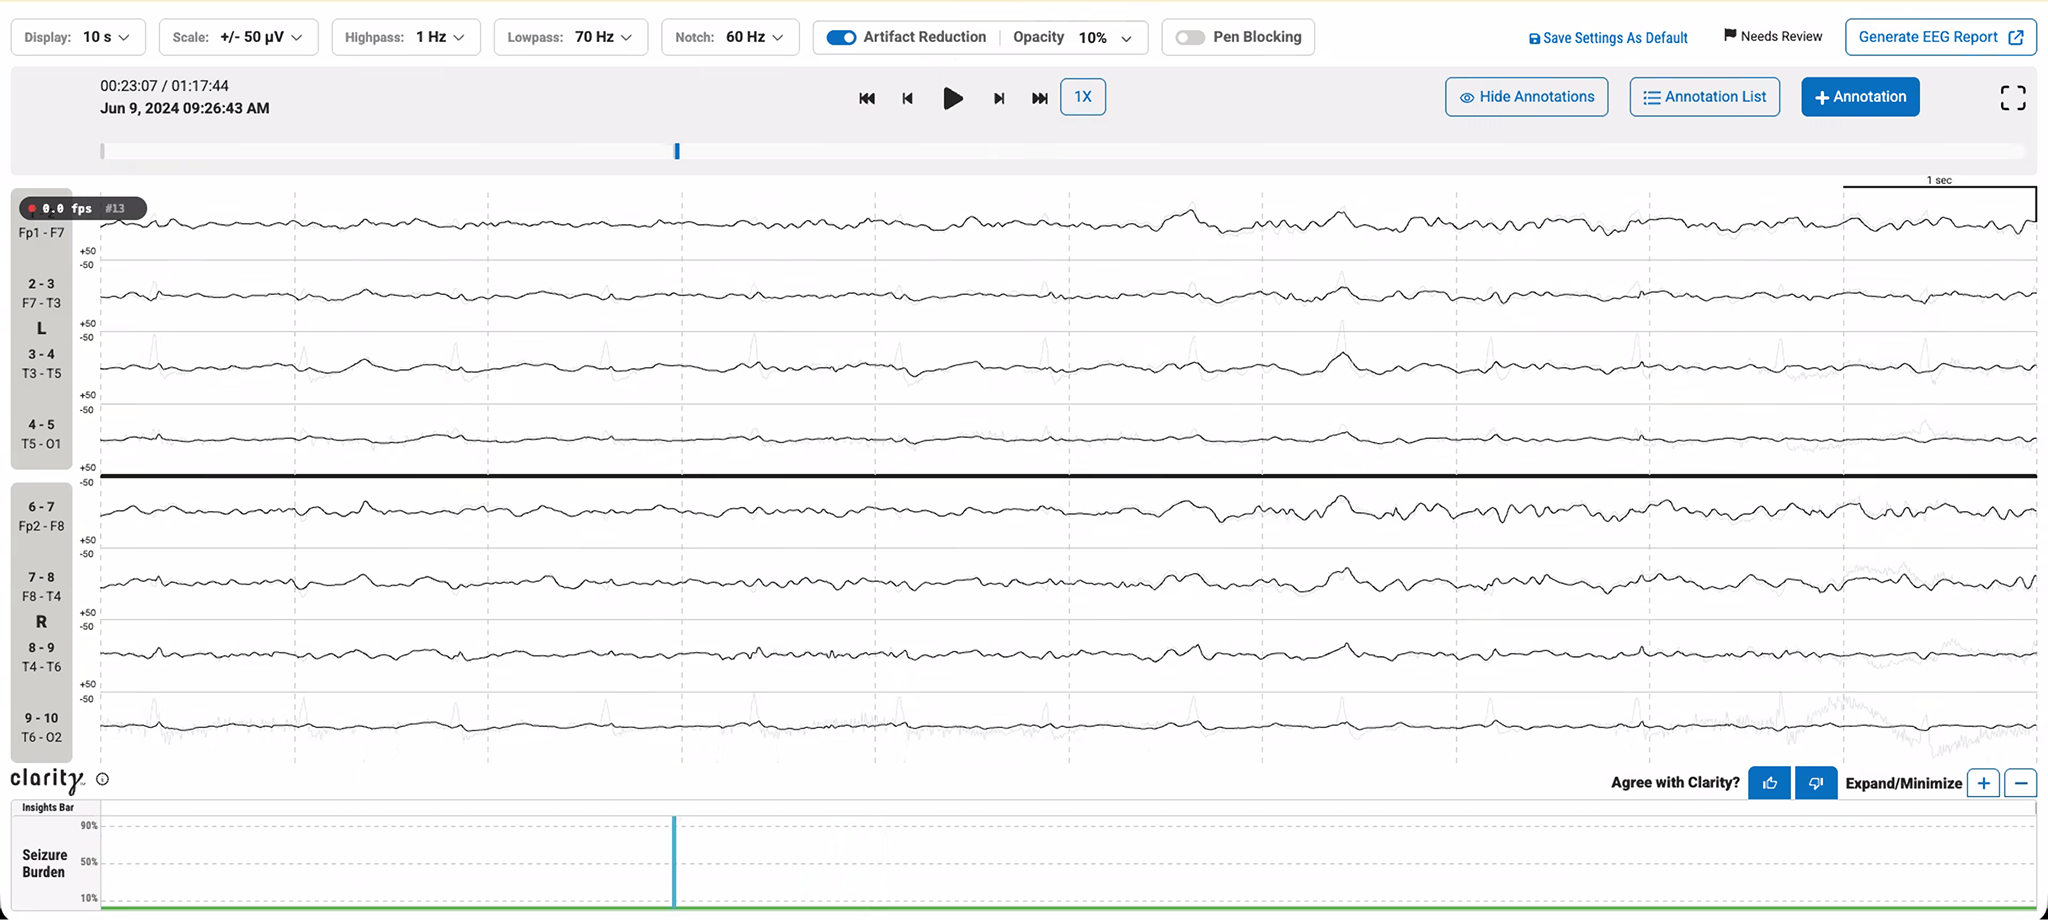Screen dimensions: 2048x920
Task: Hide Annotations with eye button
Action: pyautogui.click(x=1527, y=97)
